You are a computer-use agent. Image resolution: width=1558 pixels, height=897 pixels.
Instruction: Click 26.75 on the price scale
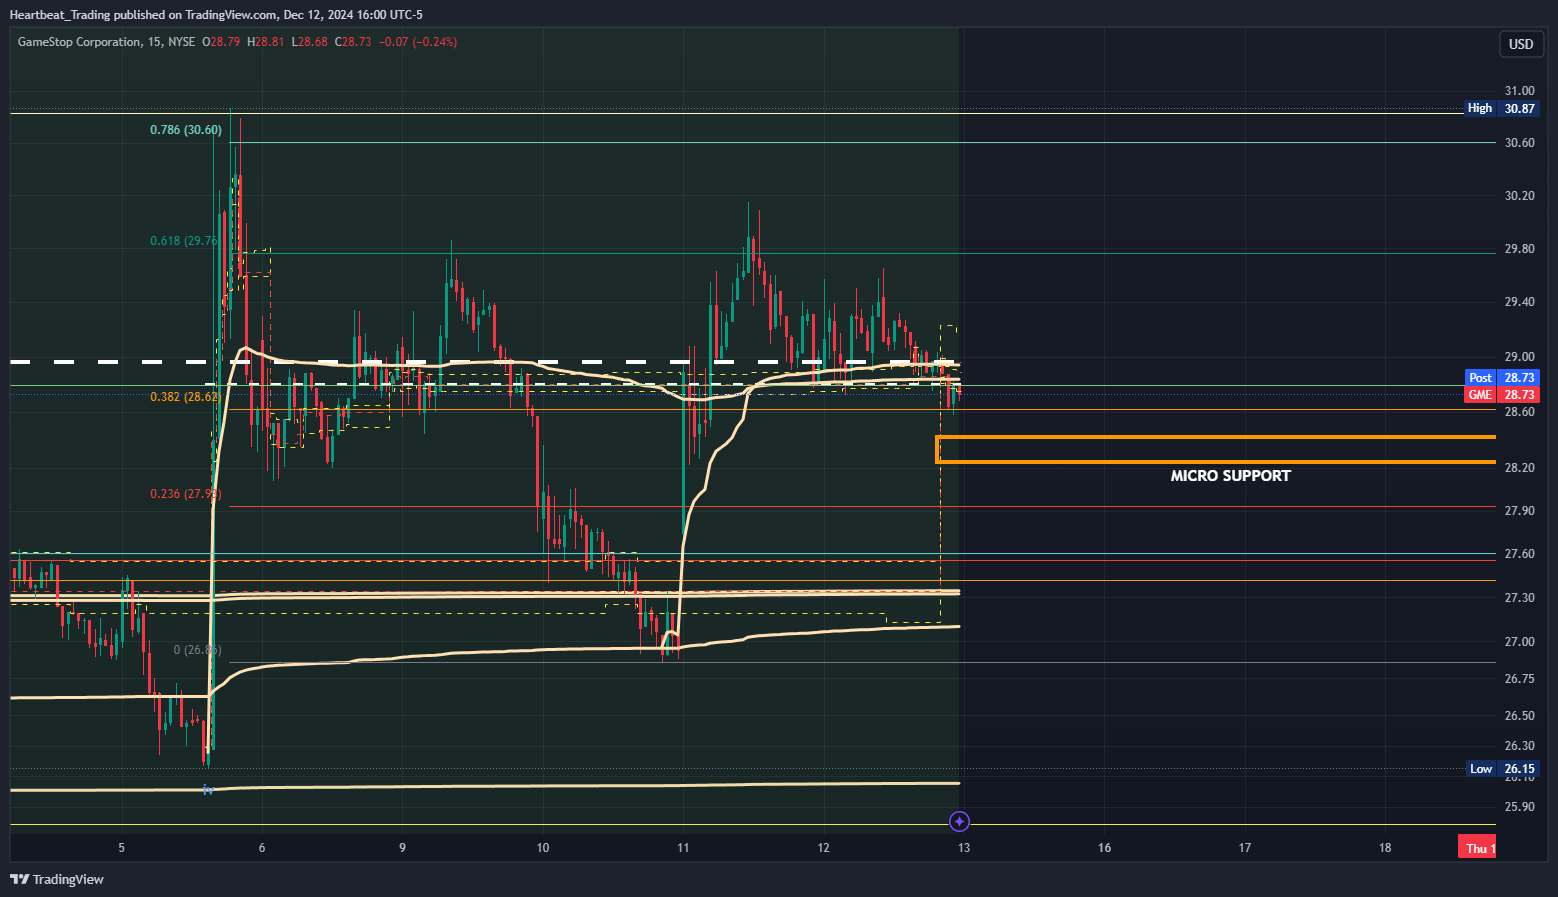1519,679
